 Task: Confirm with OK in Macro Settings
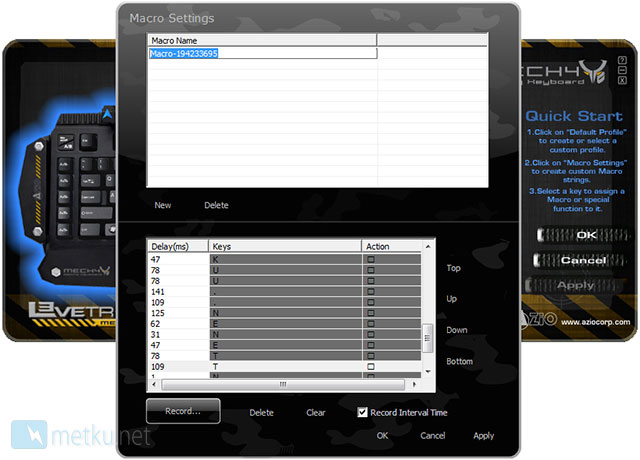[382, 436]
